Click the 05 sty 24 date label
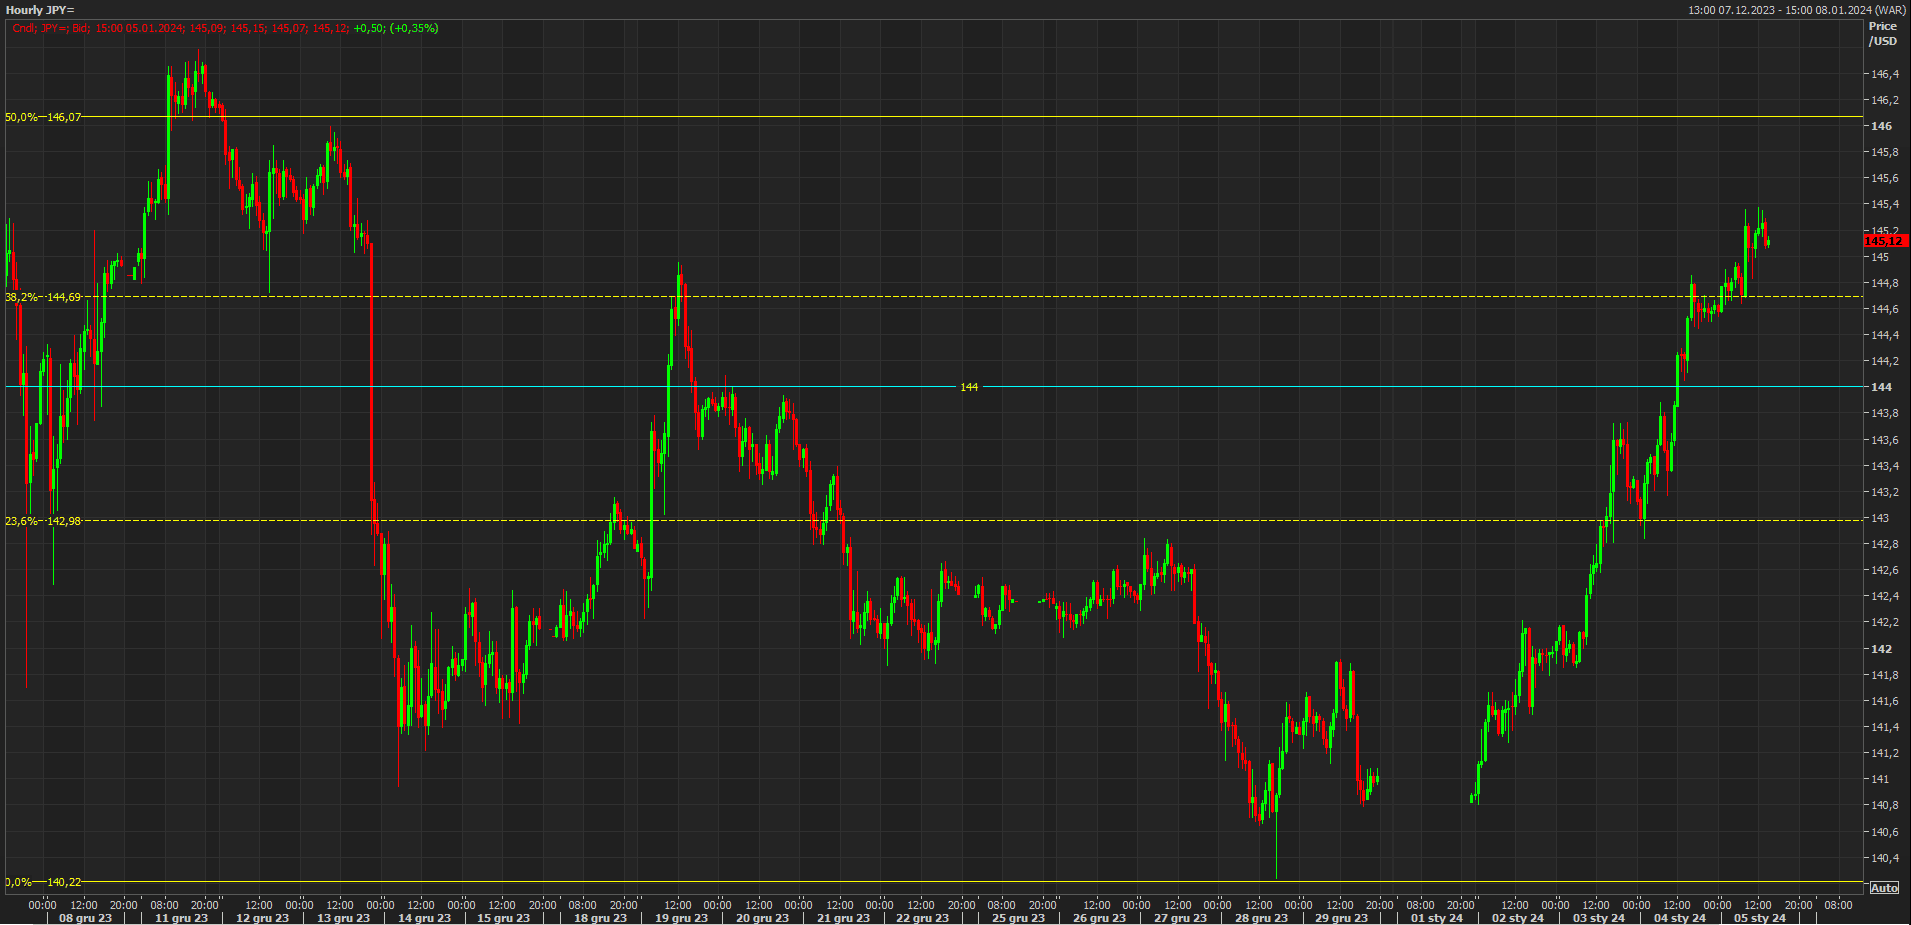Image resolution: width=1911 pixels, height=925 pixels. pyautogui.click(x=1759, y=918)
